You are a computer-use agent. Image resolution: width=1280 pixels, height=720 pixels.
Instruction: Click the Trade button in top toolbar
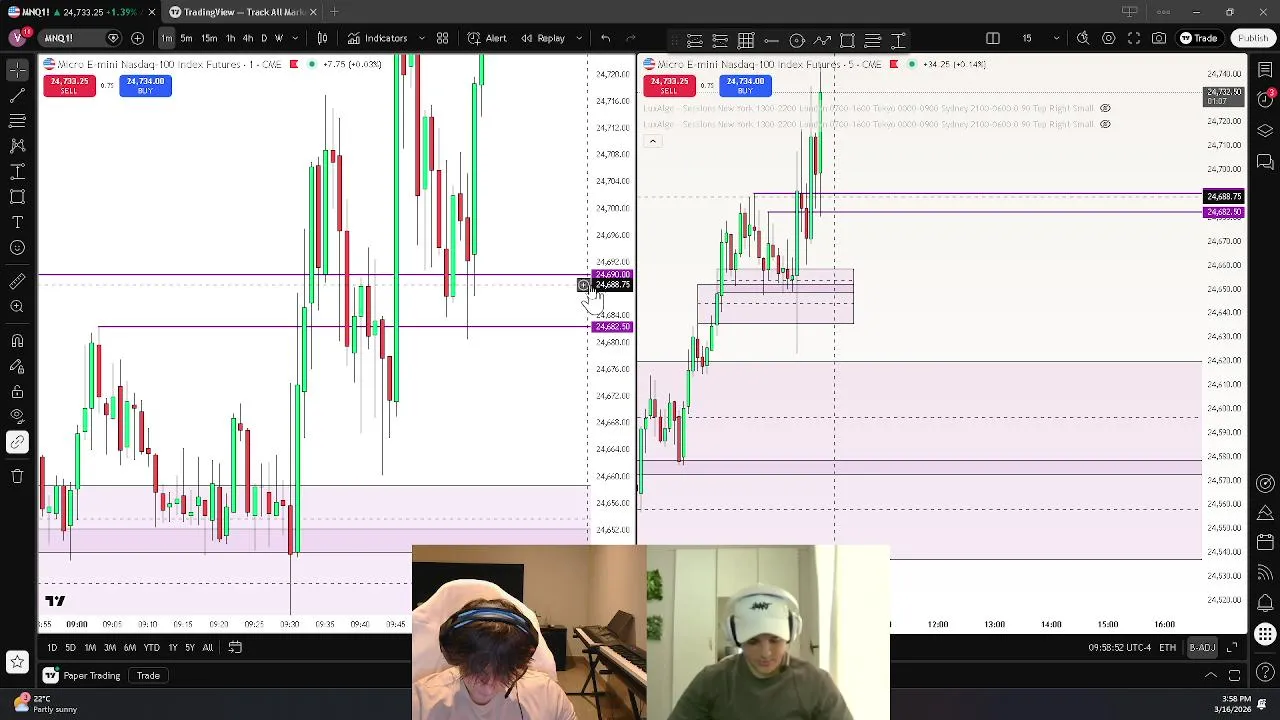(1198, 38)
